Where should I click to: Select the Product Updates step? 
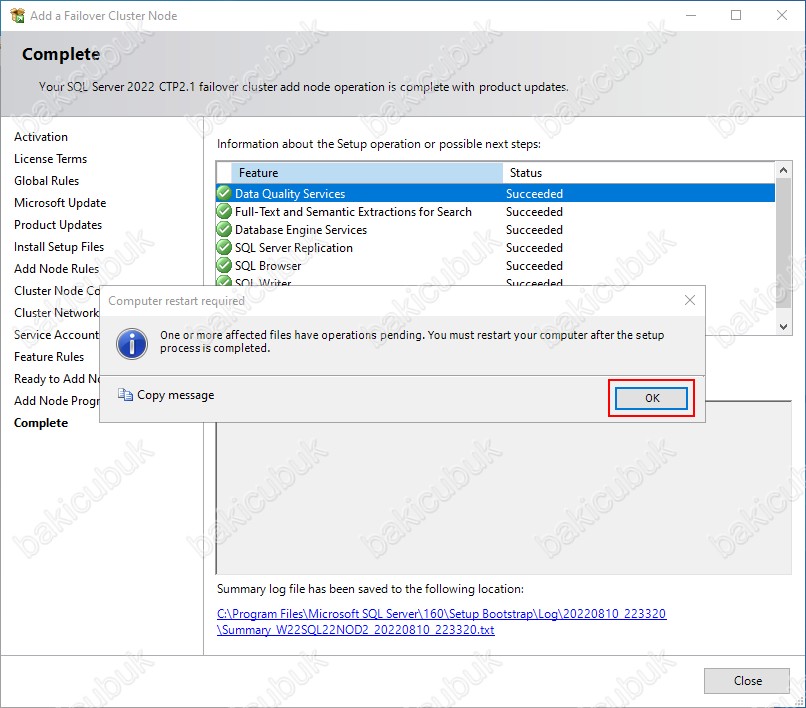[x=58, y=225]
